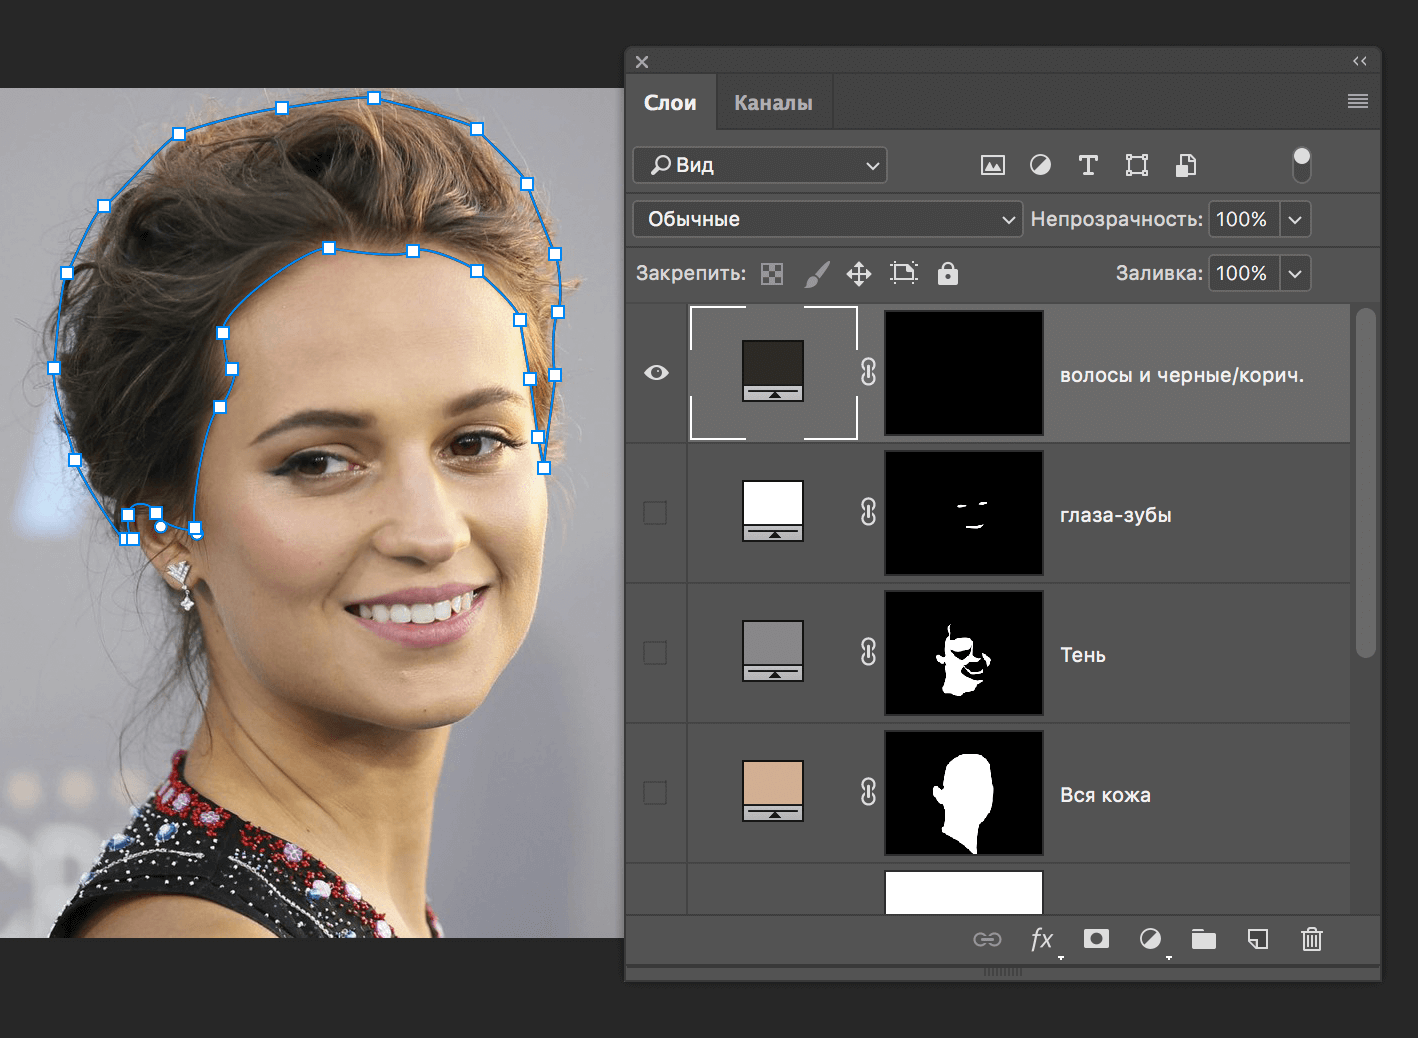
Task: Create a new layer group folder
Action: point(1203,939)
